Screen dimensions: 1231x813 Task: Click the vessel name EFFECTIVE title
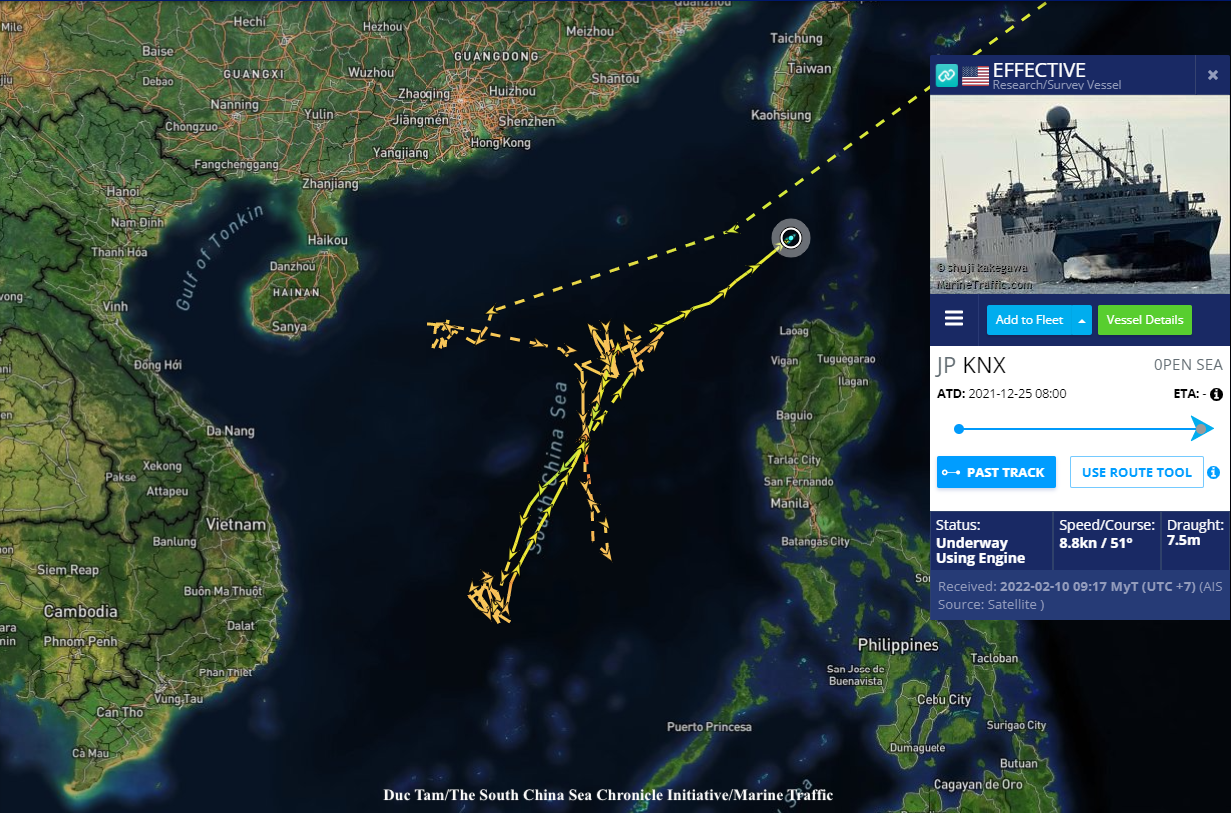(1039, 70)
